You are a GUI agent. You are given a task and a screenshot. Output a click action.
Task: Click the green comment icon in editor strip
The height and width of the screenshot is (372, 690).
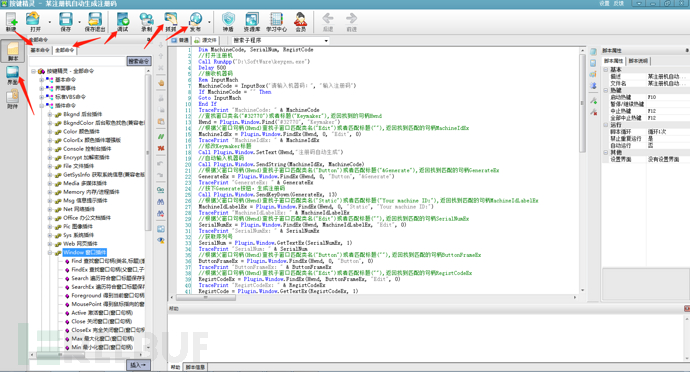(161, 137)
